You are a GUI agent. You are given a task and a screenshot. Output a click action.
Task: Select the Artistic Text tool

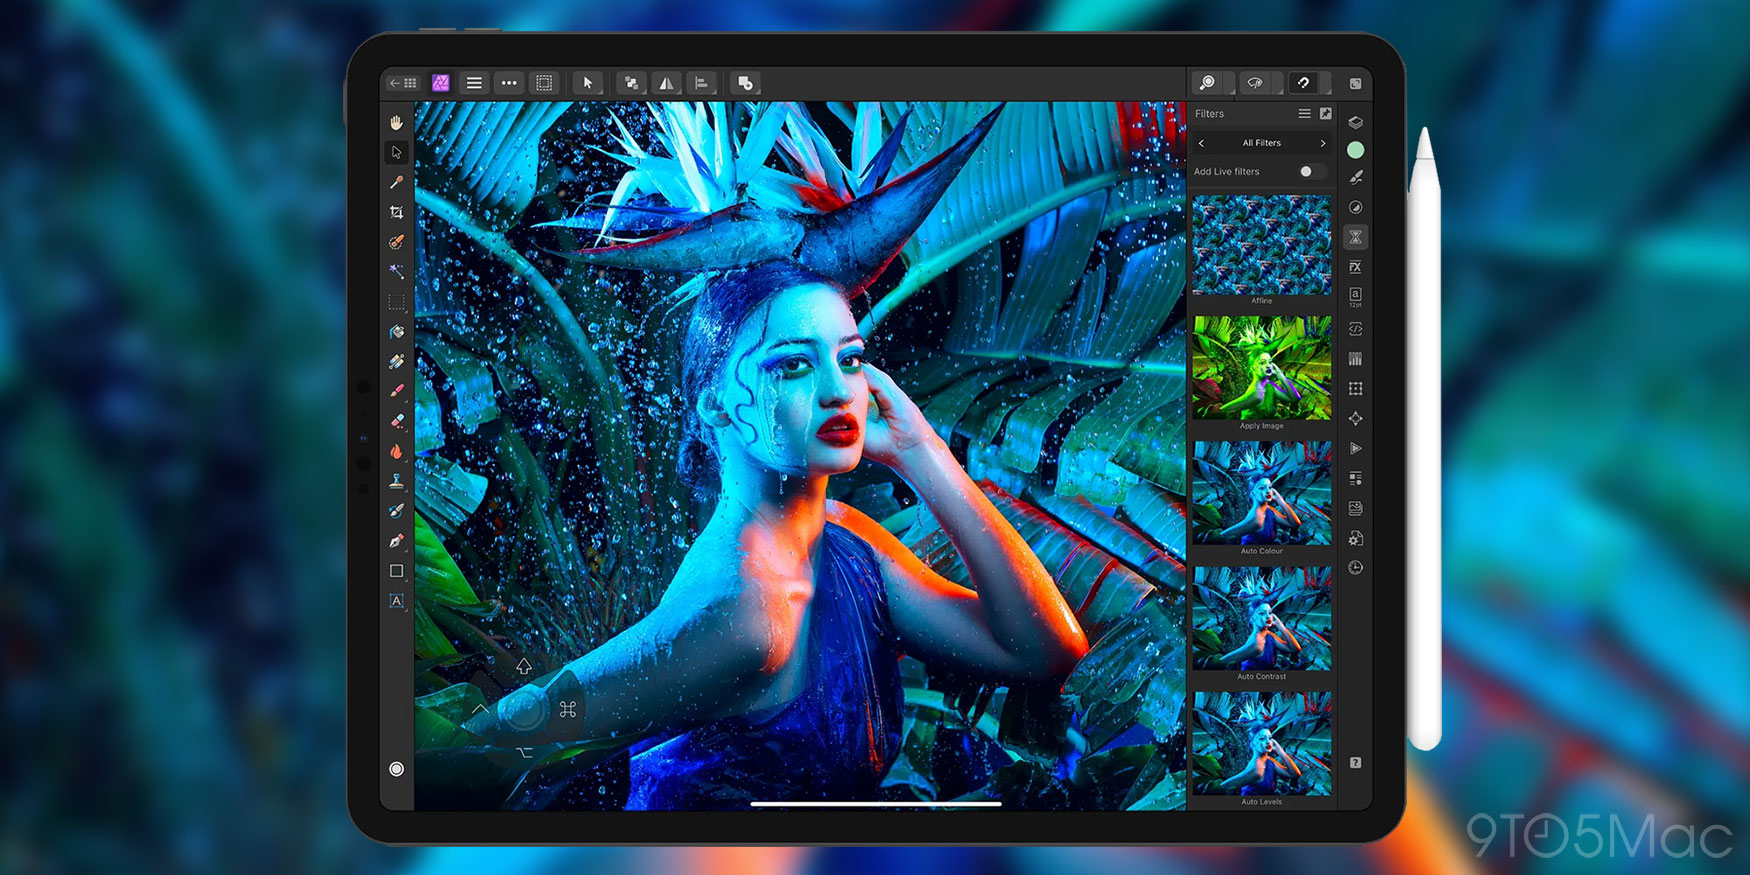click(396, 601)
